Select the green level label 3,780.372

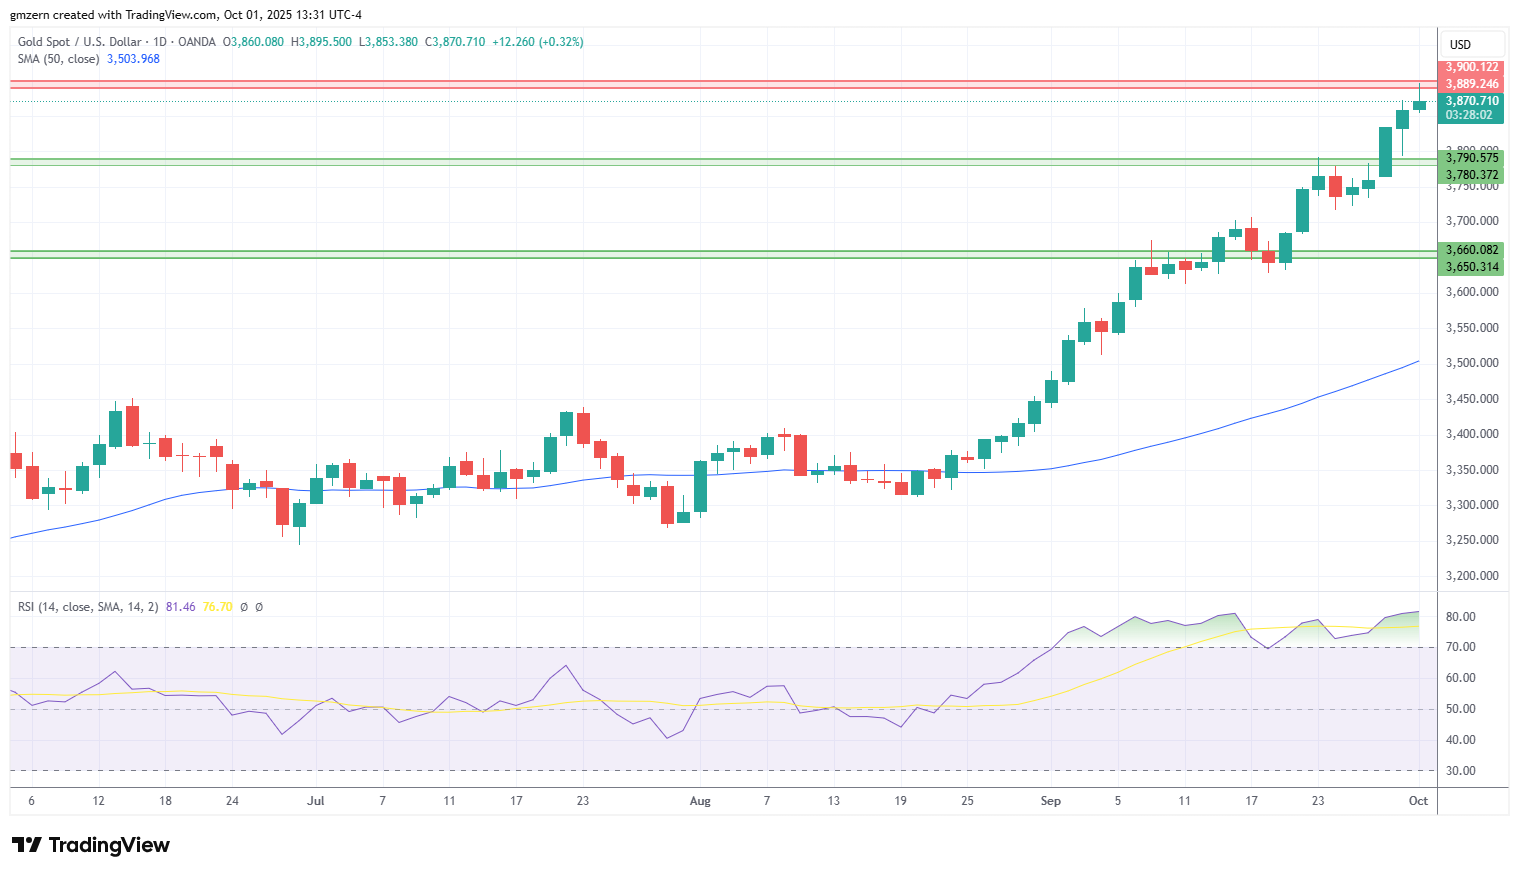pos(1472,175)
